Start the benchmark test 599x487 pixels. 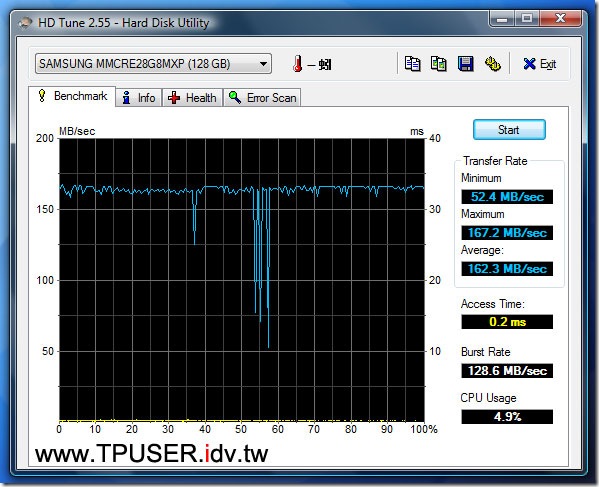coord(509,130)
